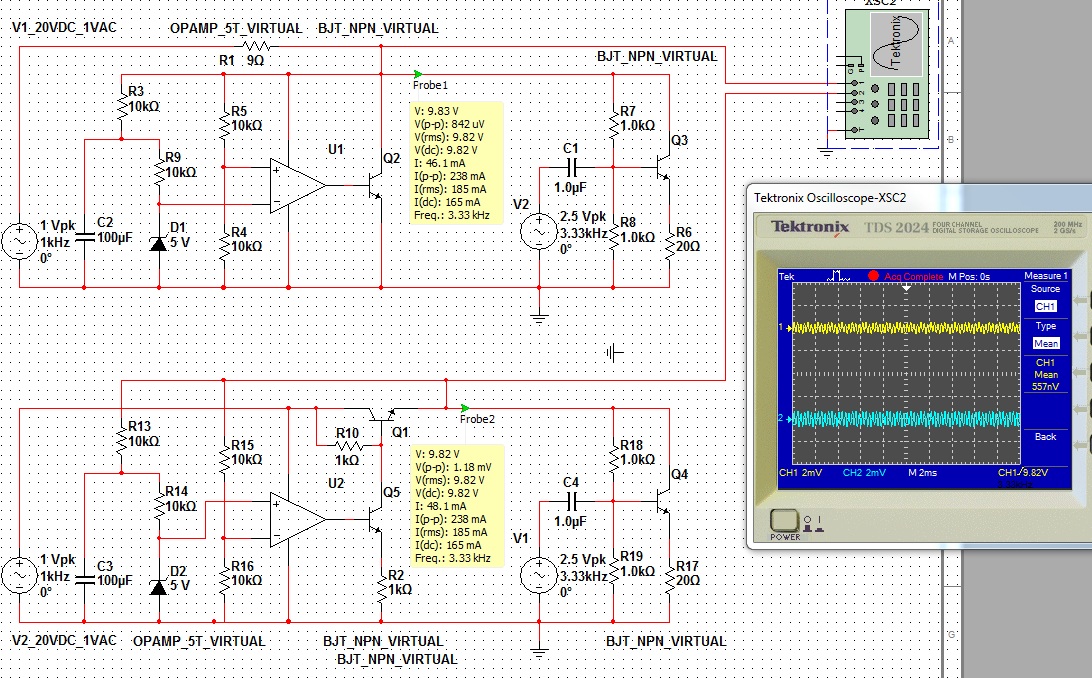
Task: Click zener diode D1 symbol
Action: pyautogui.click(x=159, y=243)
